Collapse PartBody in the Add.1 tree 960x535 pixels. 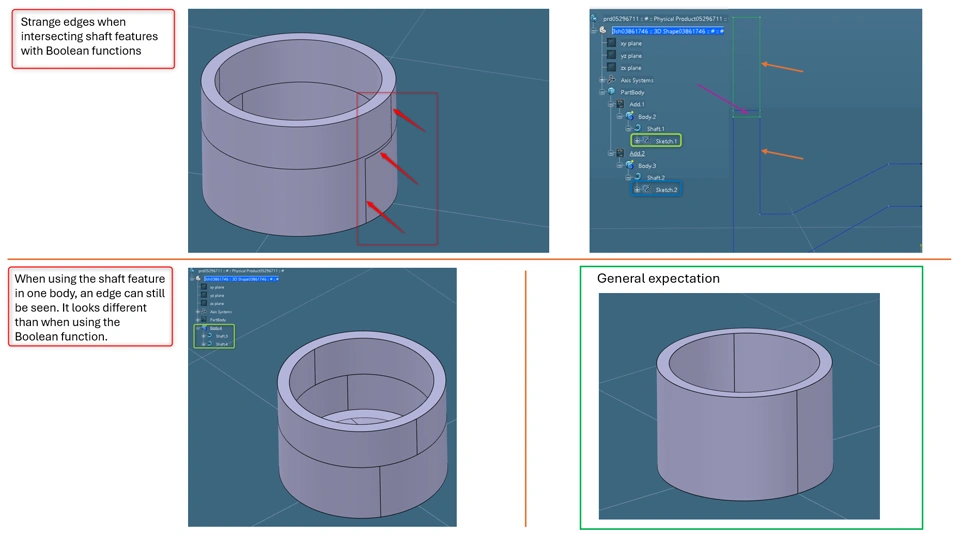[x=602, y=92]
